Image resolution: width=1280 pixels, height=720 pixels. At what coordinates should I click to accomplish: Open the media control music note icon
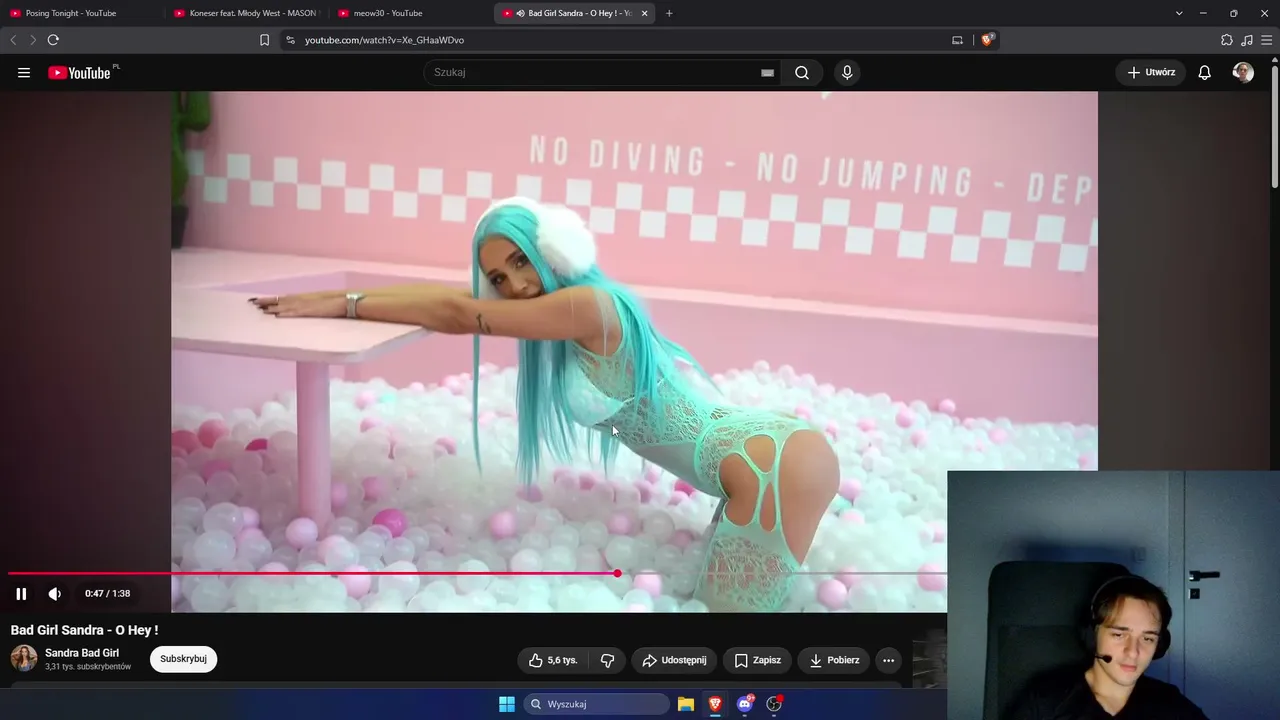point(1247,40)
